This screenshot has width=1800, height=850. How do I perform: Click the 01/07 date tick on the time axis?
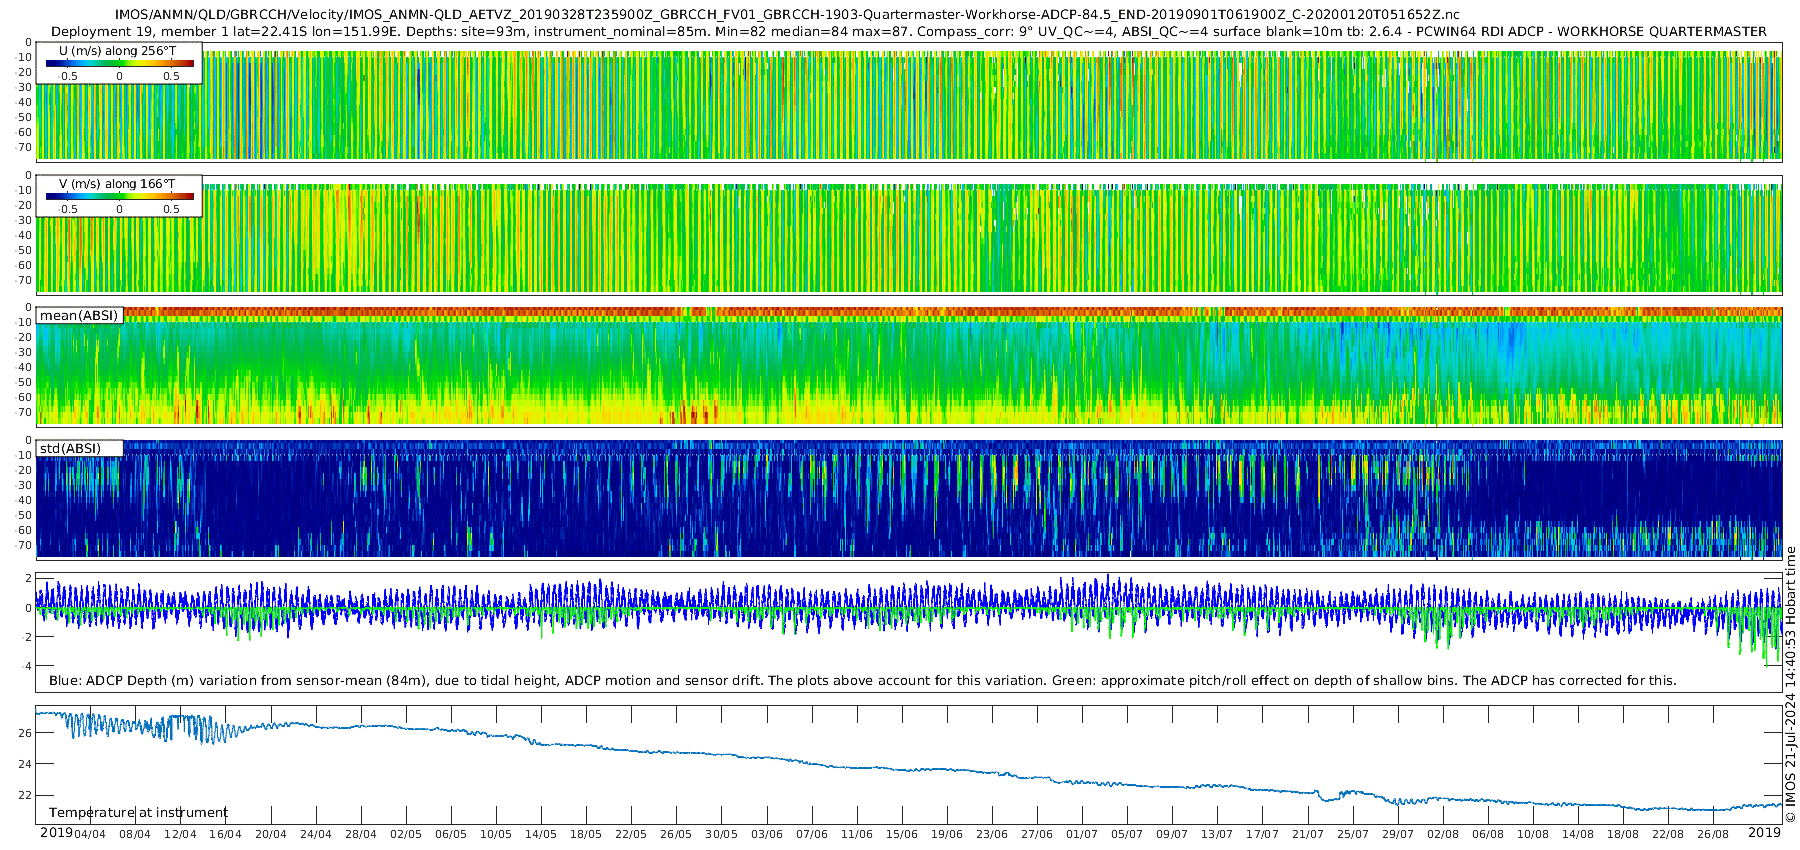click(1082, 834)
